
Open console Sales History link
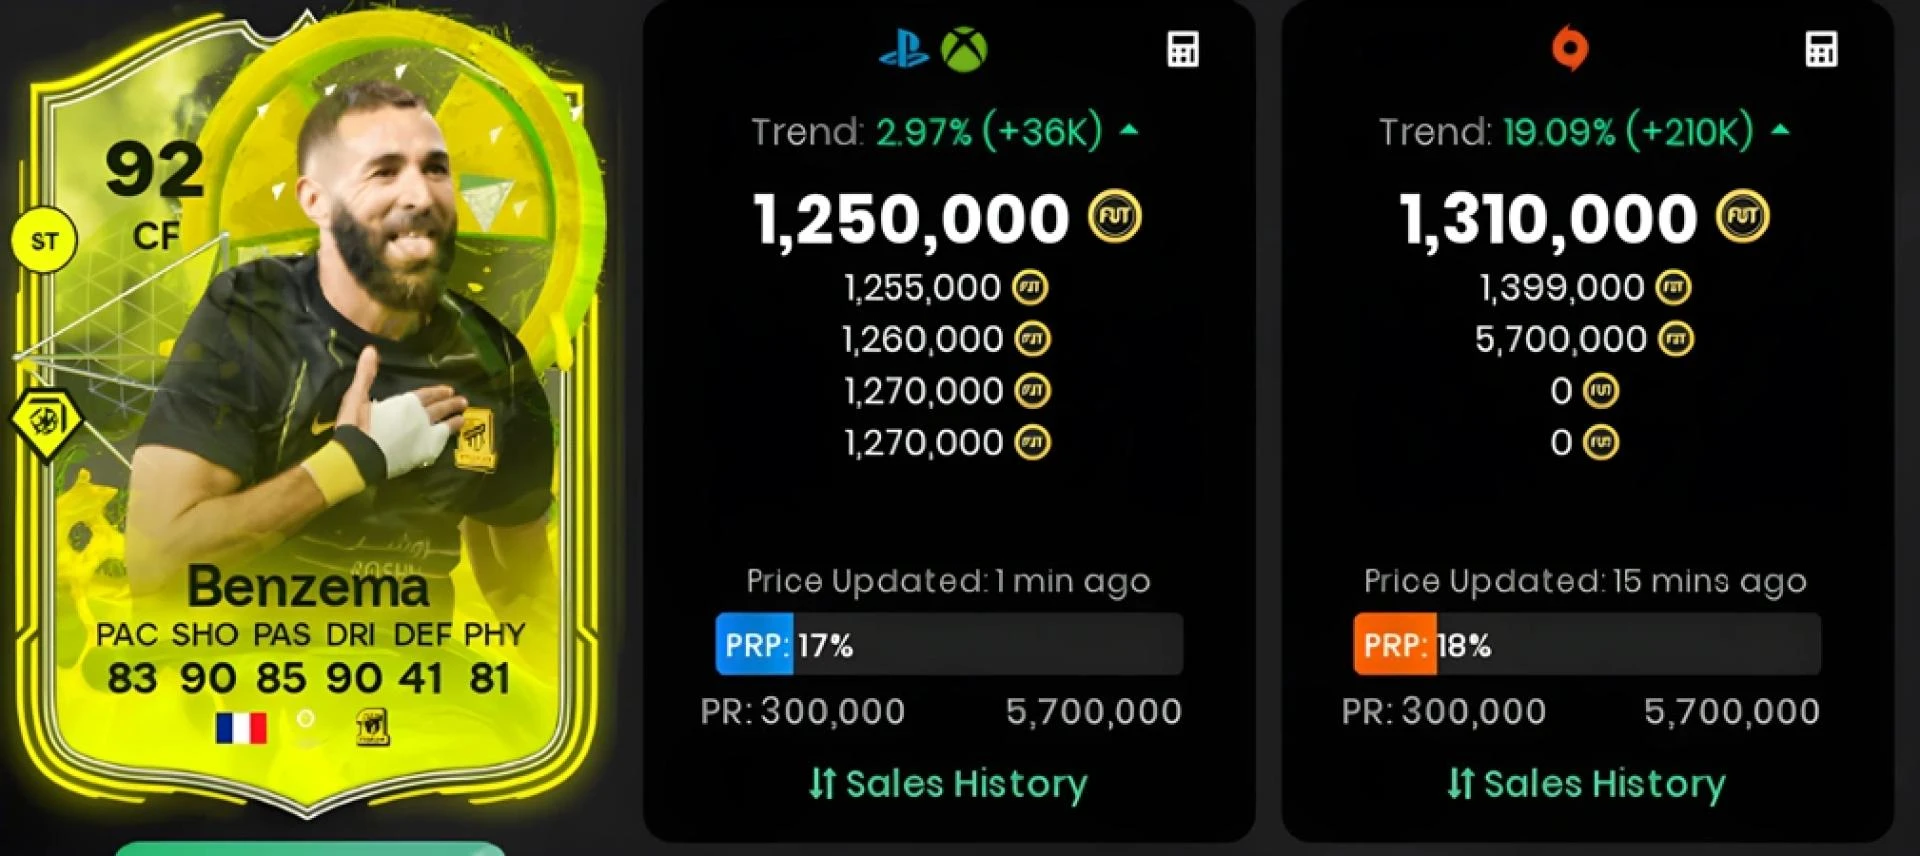pos(948,783)
